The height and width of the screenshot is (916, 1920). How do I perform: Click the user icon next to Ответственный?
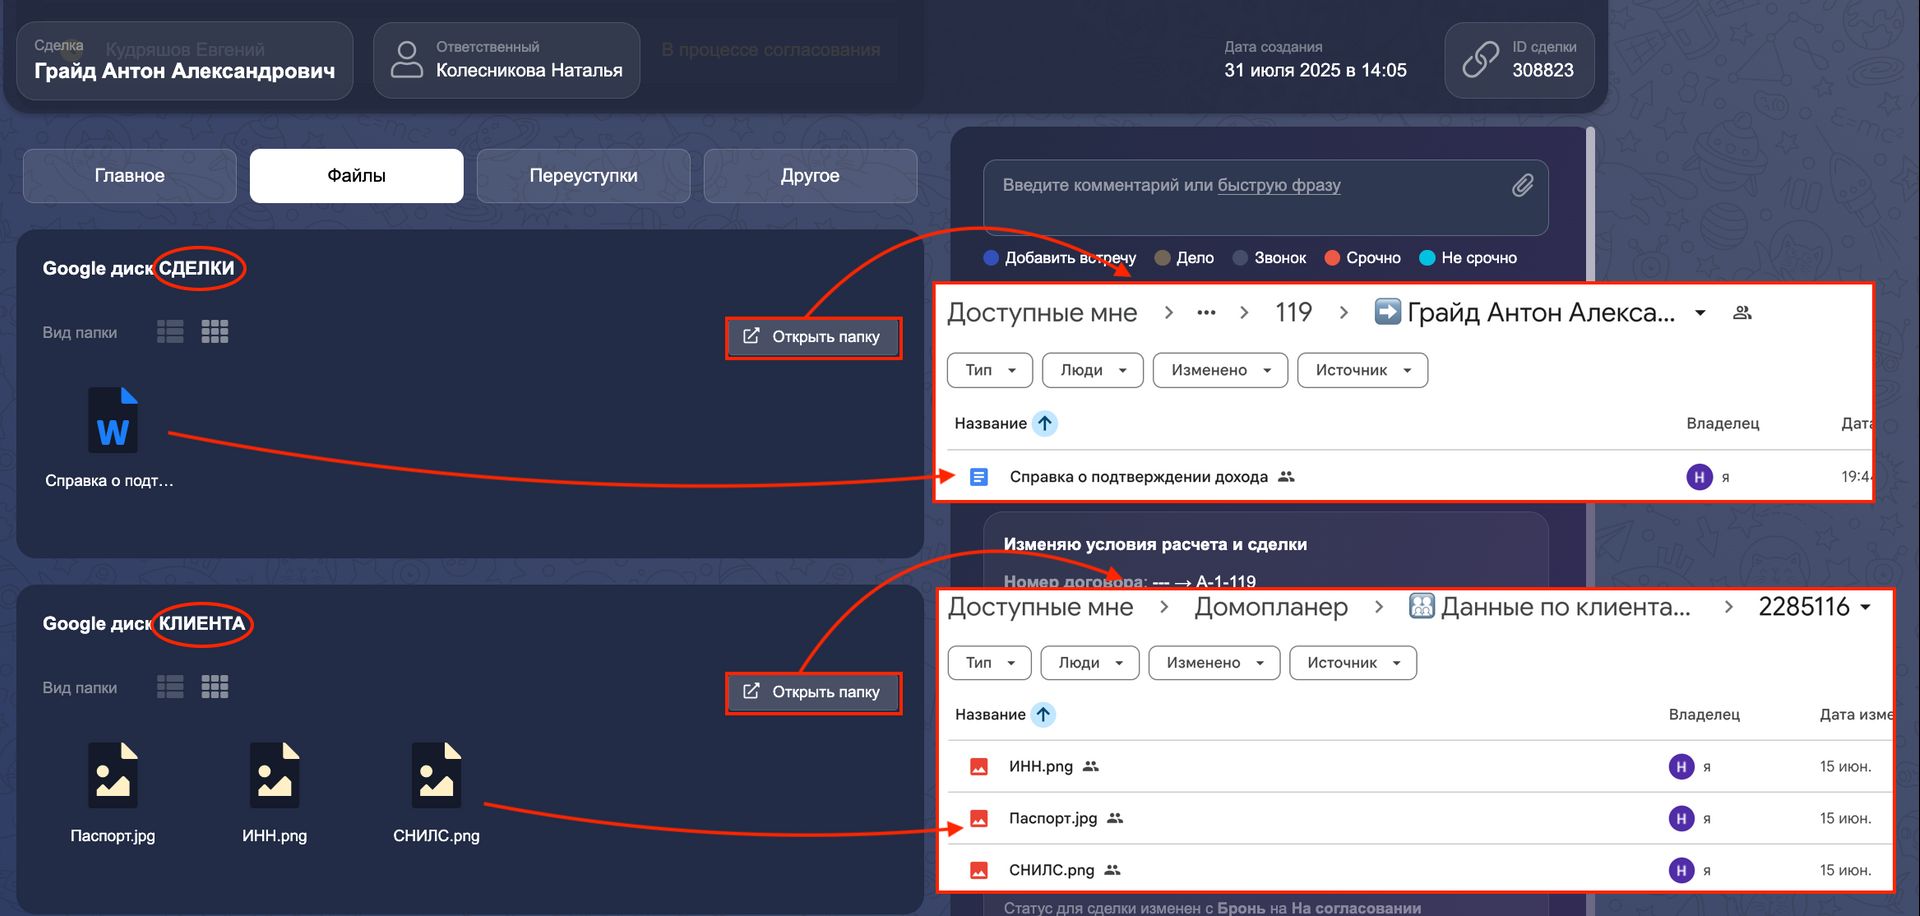[406, 60]
